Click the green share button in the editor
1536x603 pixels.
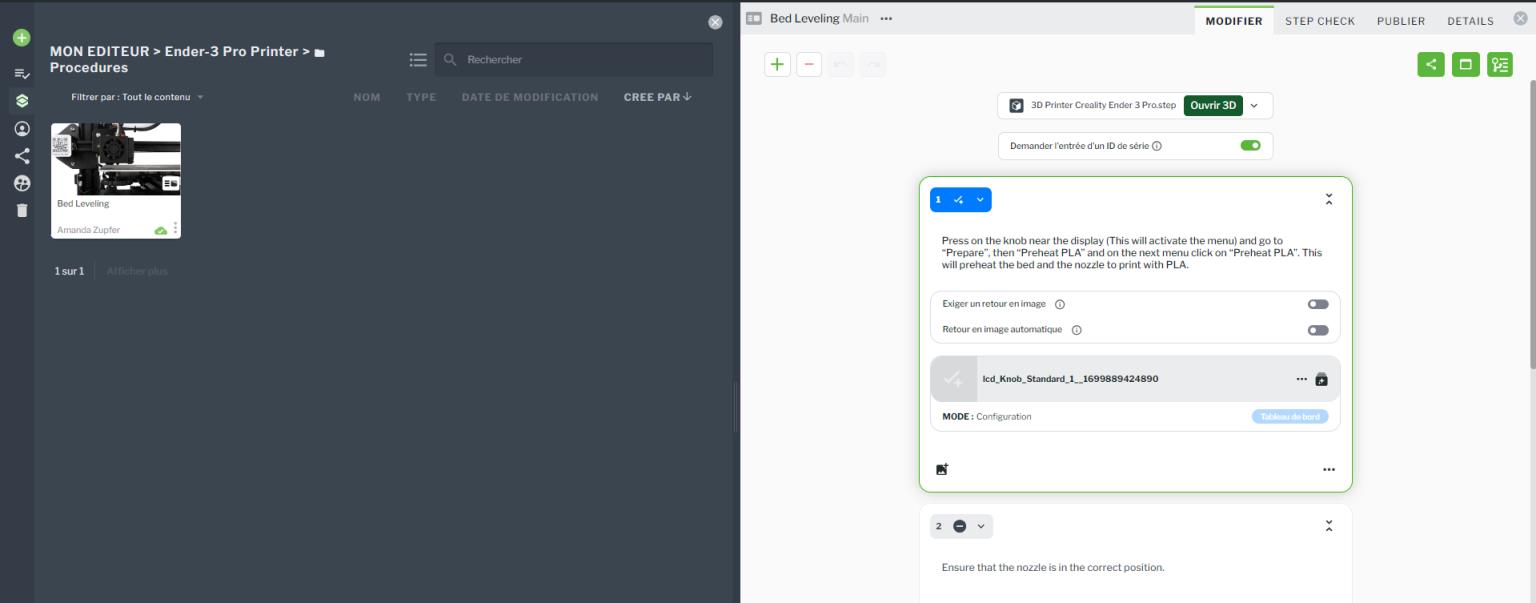pyautogui.click(x=1431, y=64)
